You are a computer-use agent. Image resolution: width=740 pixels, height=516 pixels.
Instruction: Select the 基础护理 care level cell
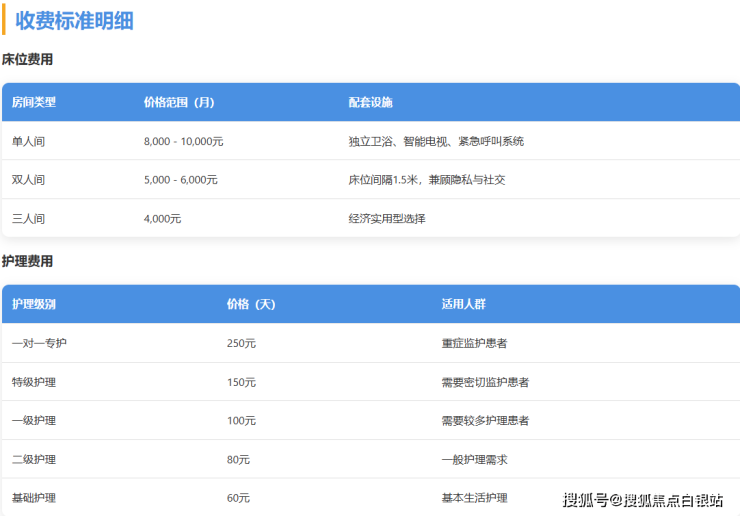tap(34, 497)
